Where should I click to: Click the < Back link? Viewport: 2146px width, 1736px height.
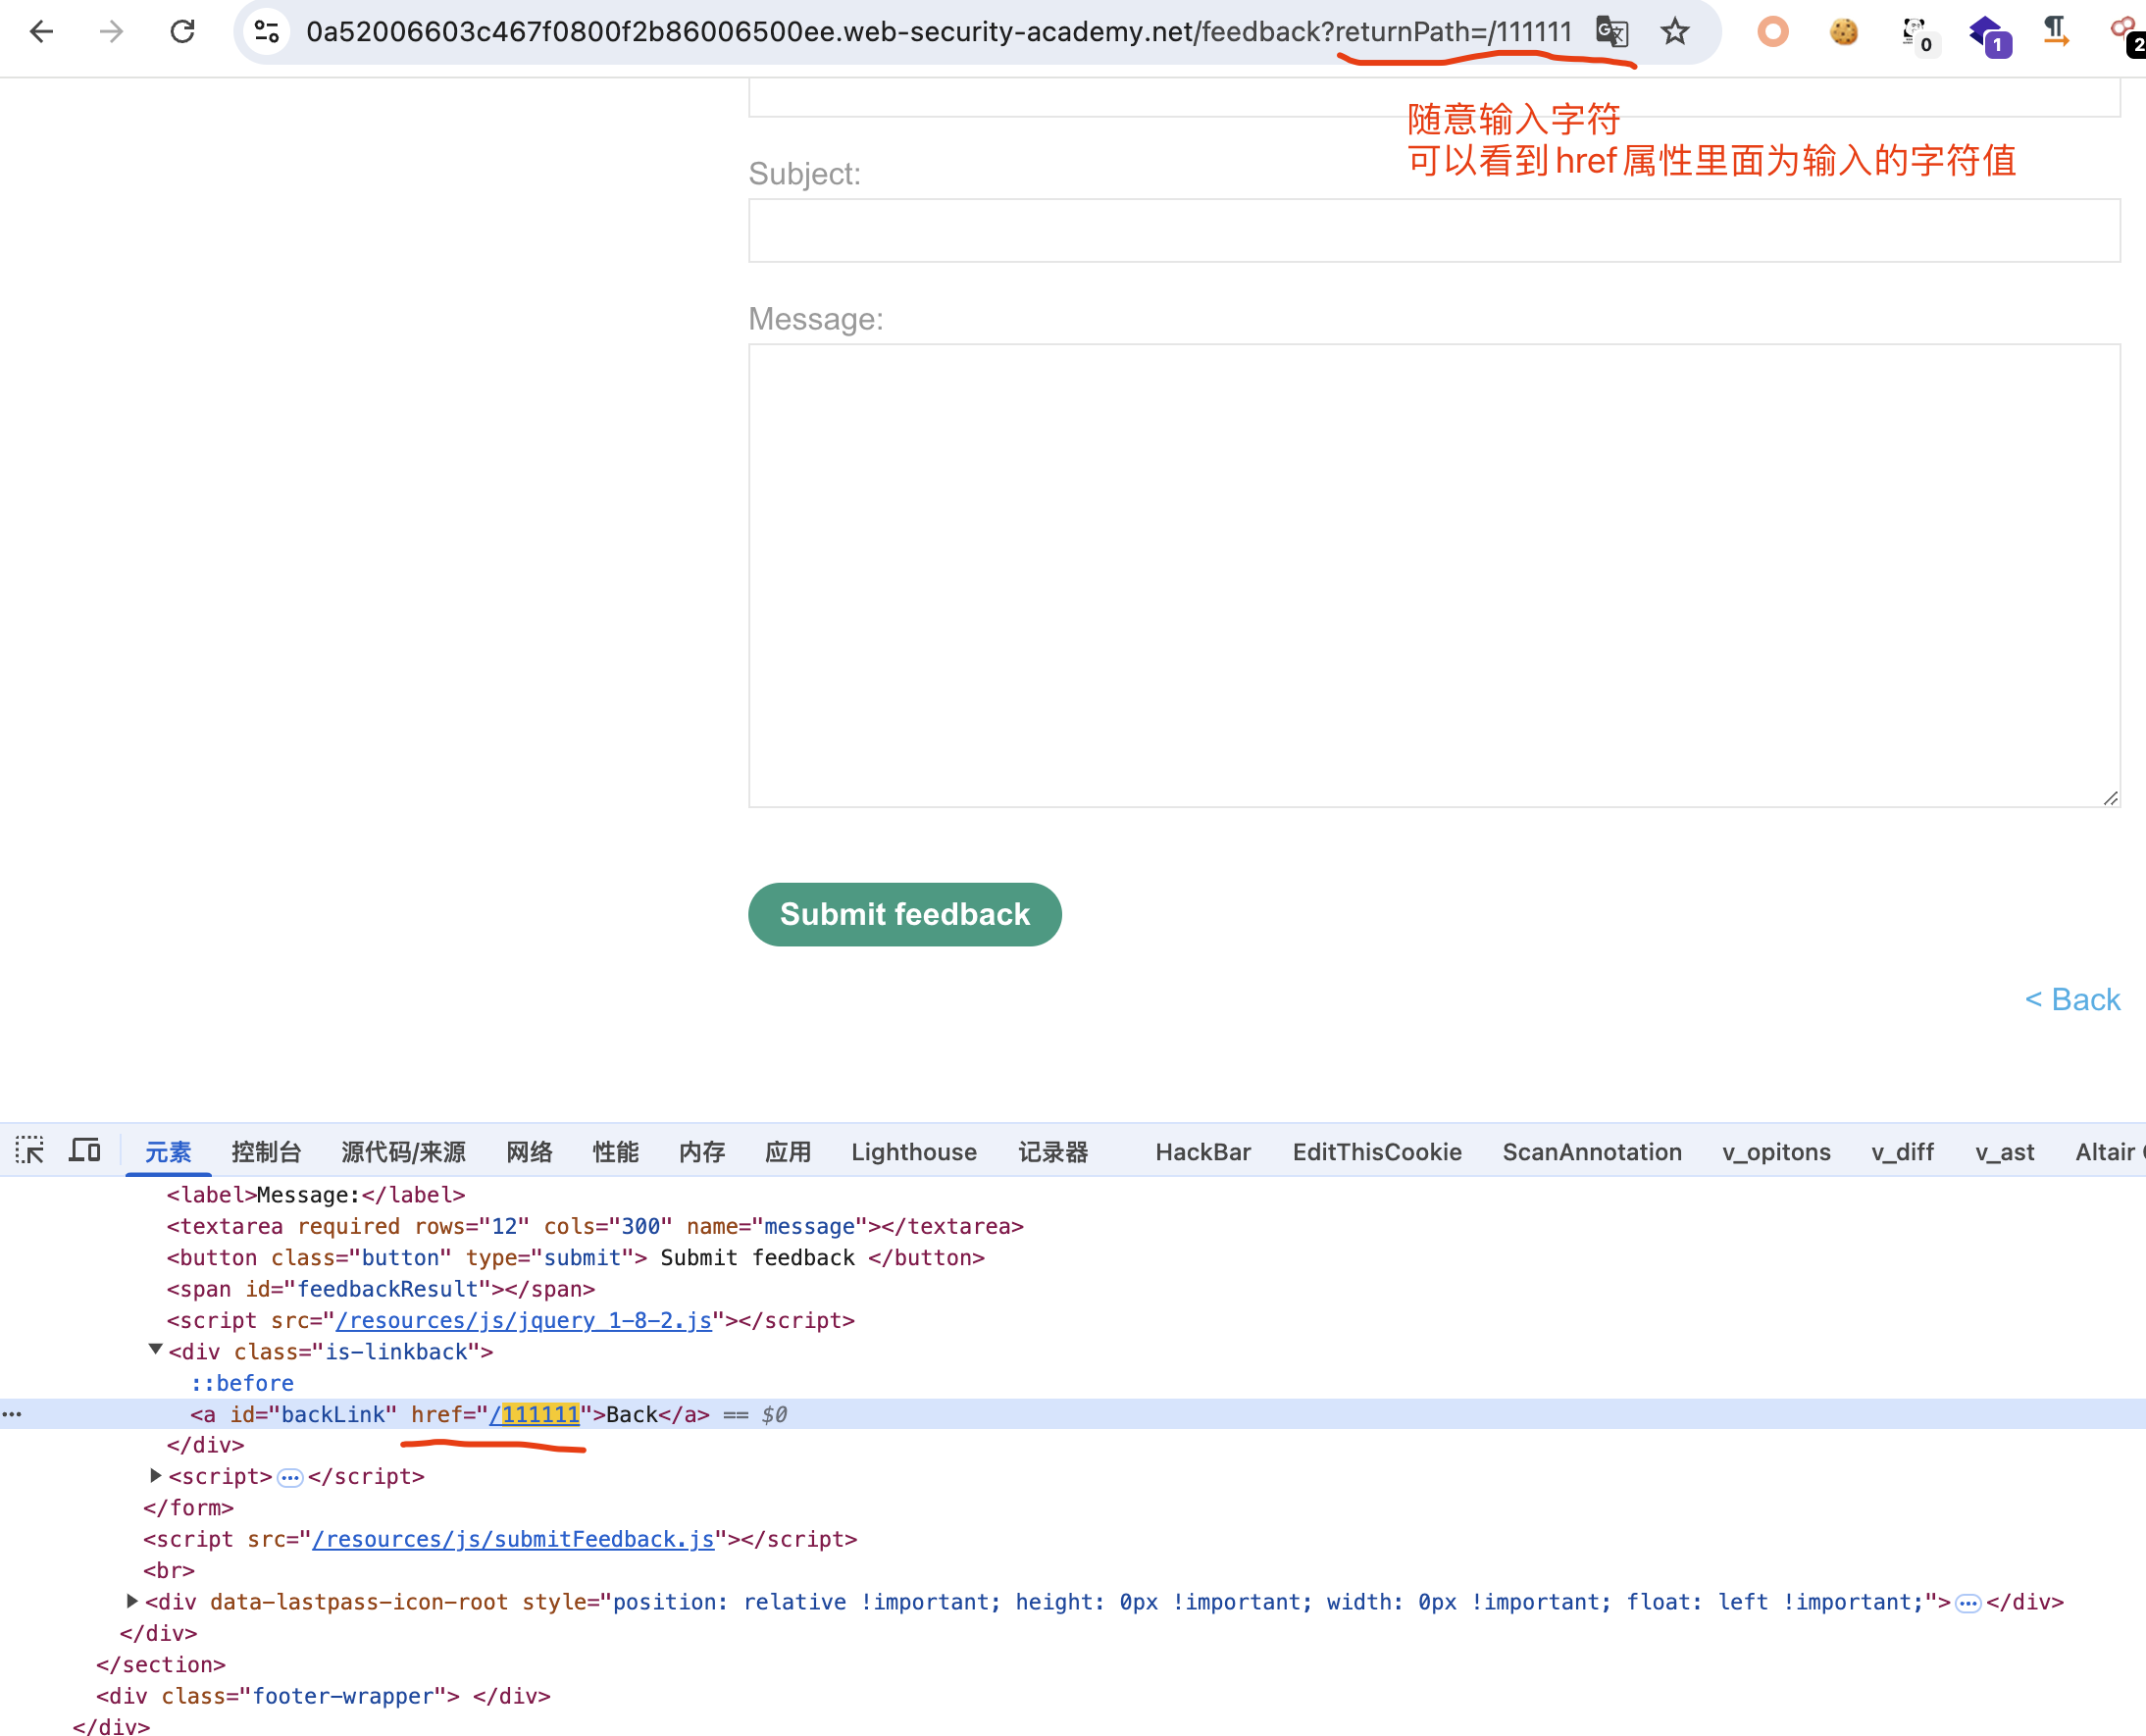click(x=2072, y=999)
